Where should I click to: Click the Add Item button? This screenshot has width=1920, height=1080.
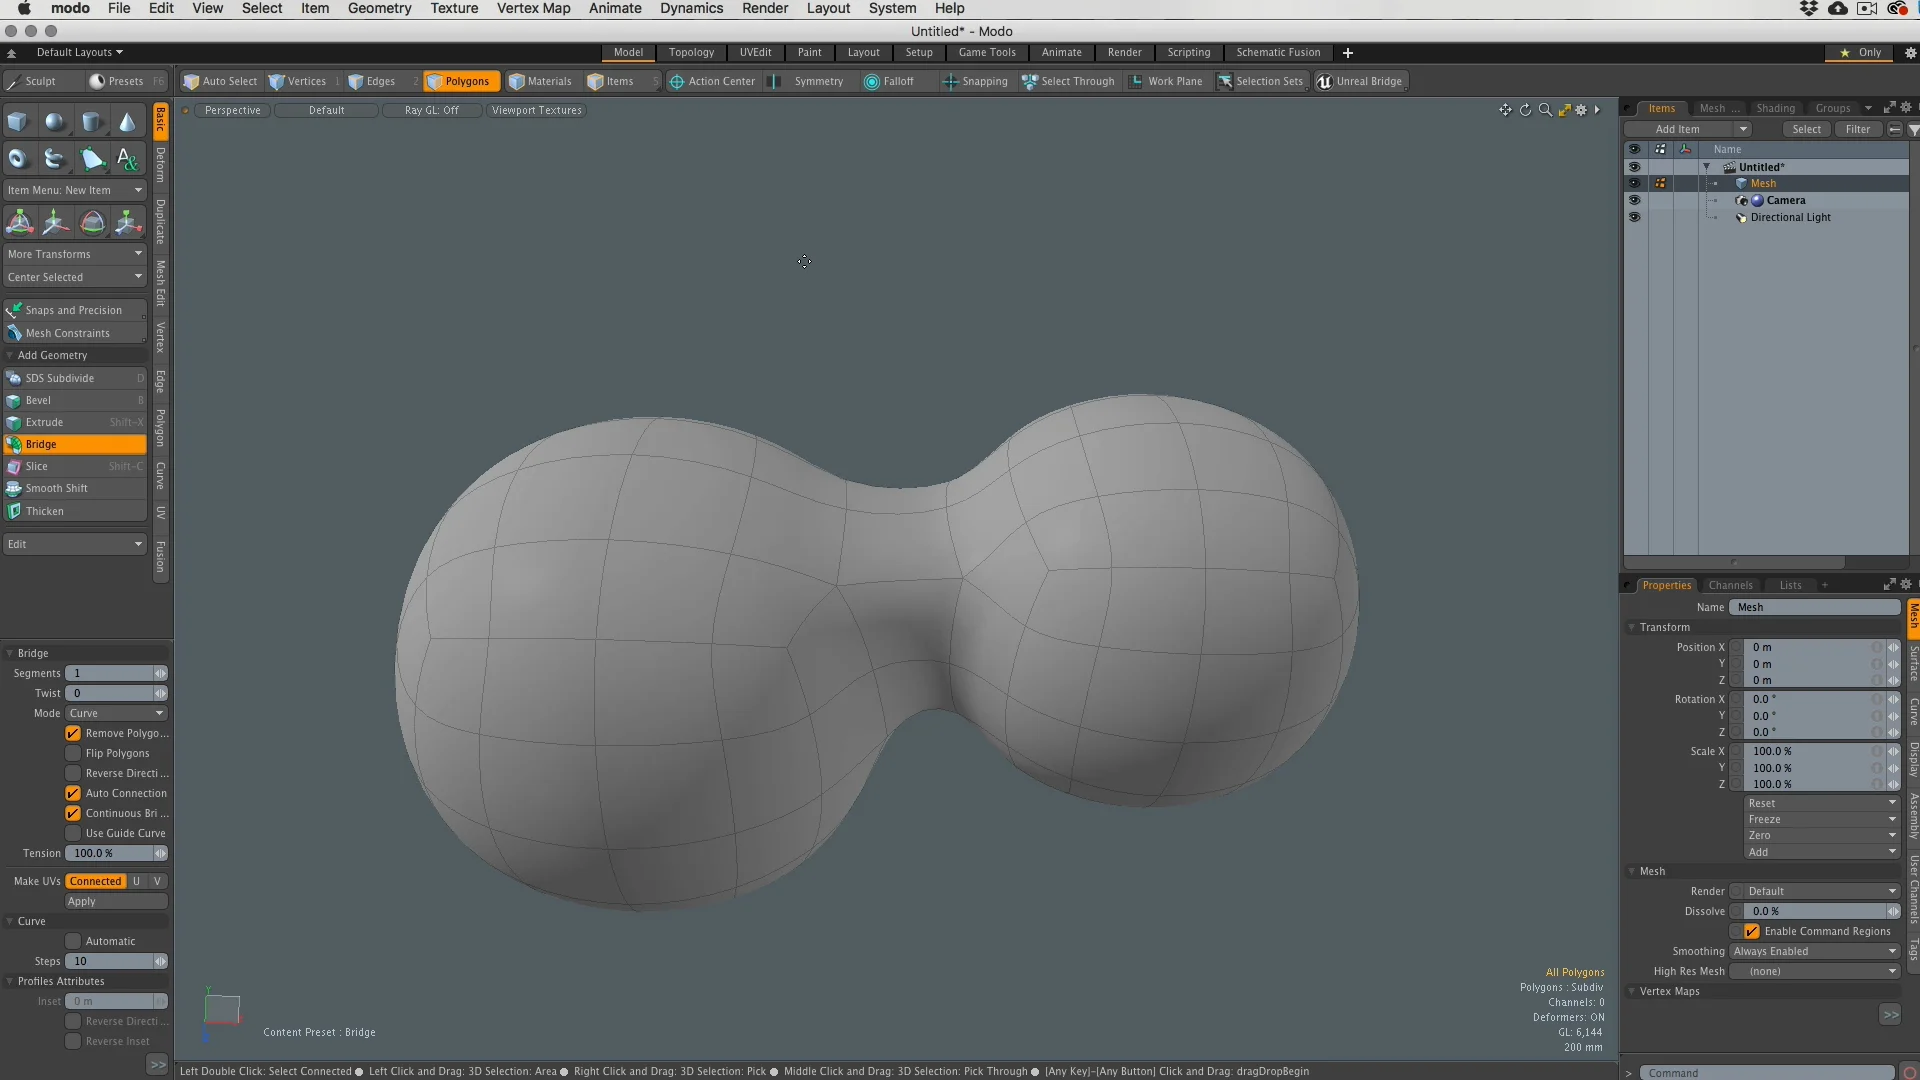[1687, 130]
